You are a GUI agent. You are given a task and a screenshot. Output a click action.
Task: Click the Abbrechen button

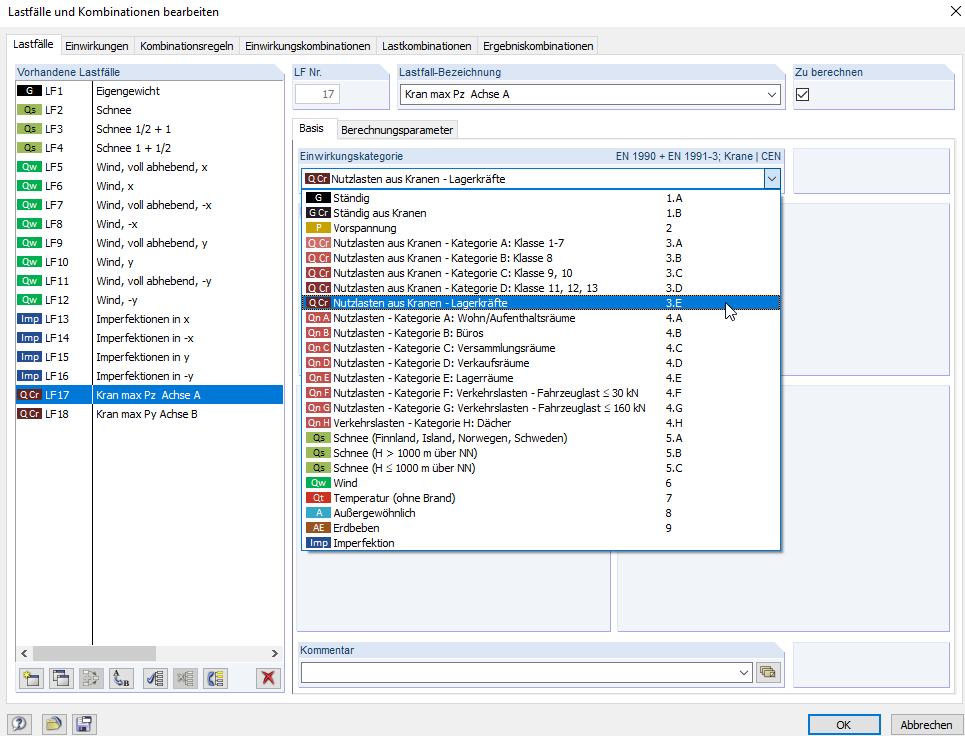pos(926,724)
